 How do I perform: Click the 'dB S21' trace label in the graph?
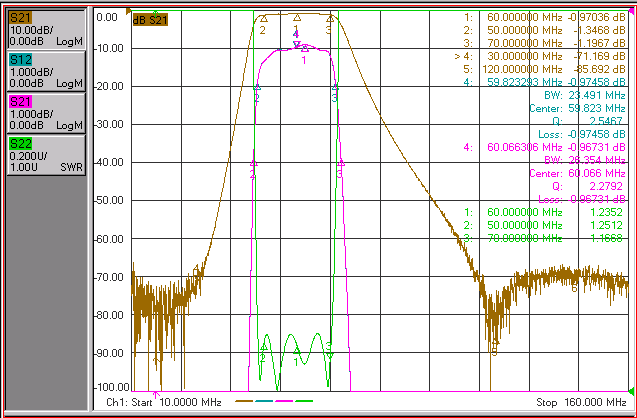pyautogui.click(x=150, y=19)
